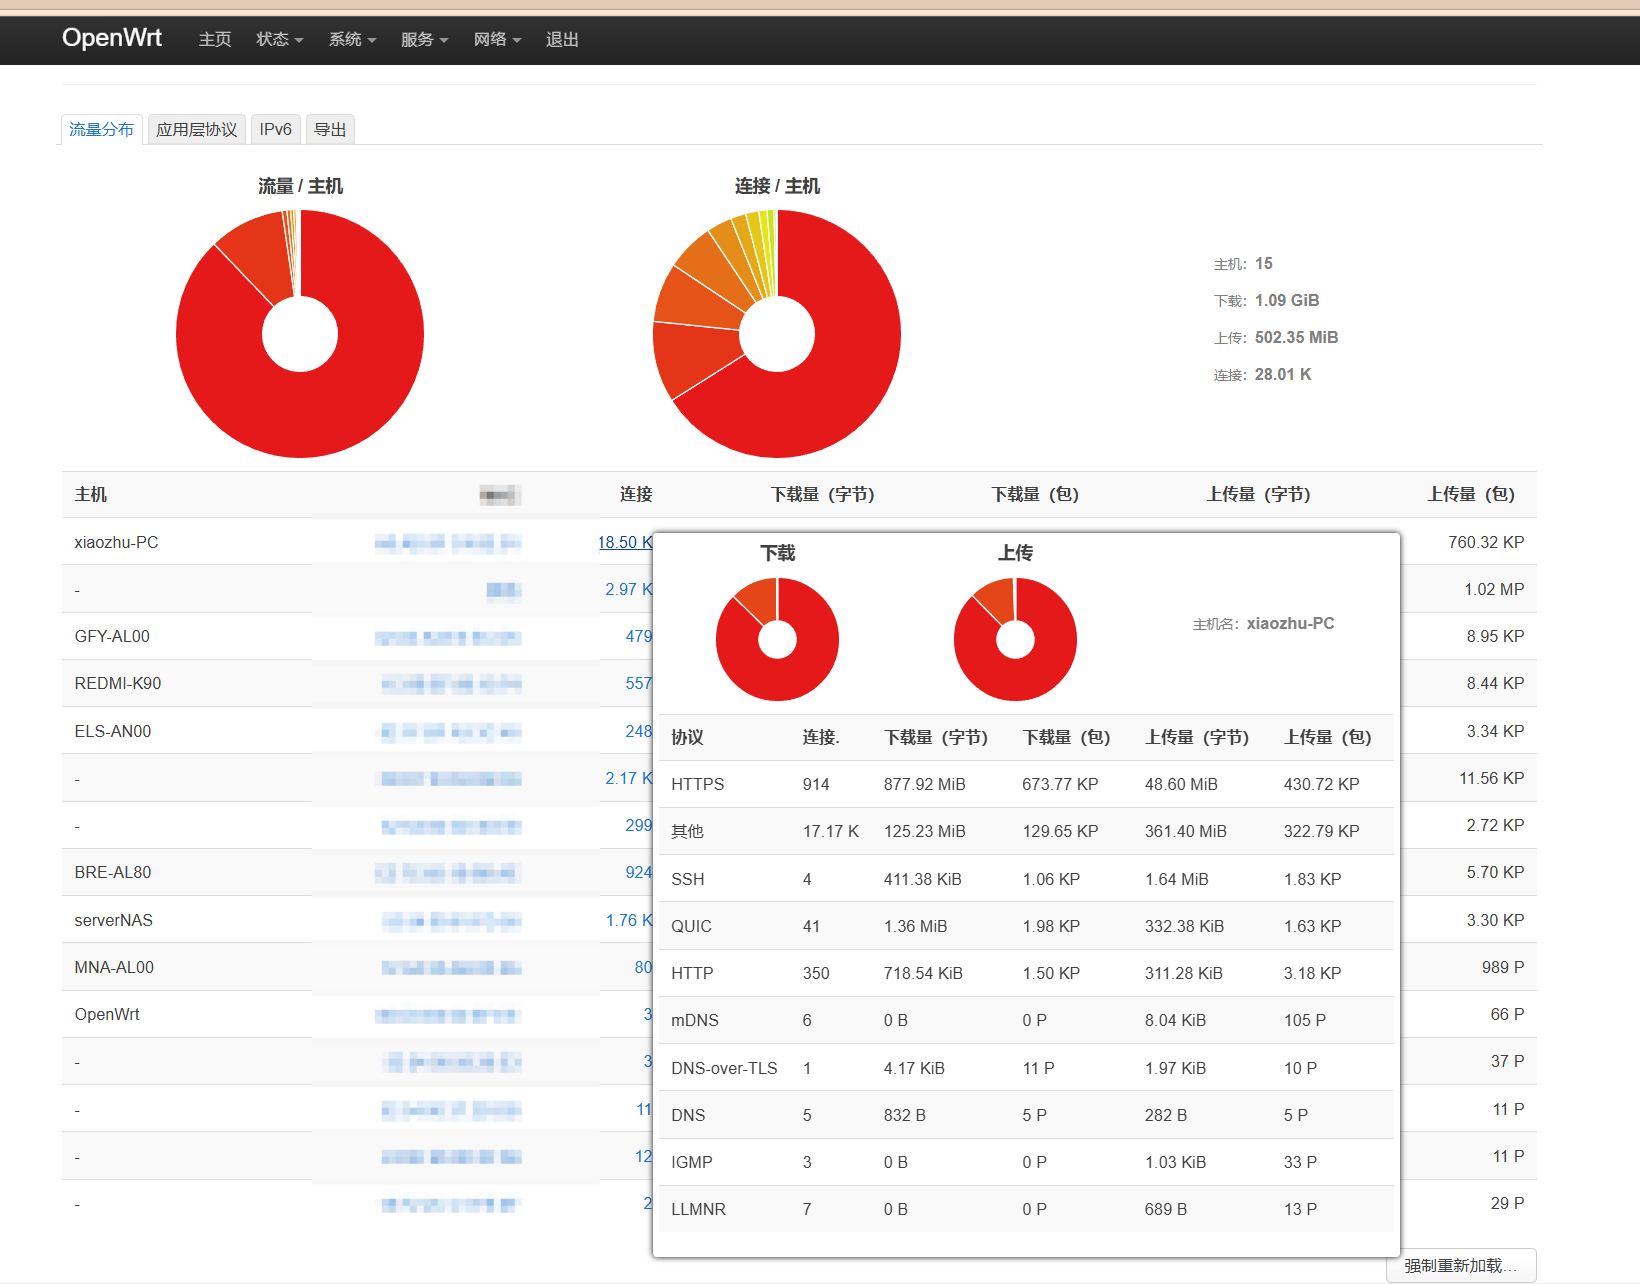Expand the 系统 navigation menu

tap(352, 39)
